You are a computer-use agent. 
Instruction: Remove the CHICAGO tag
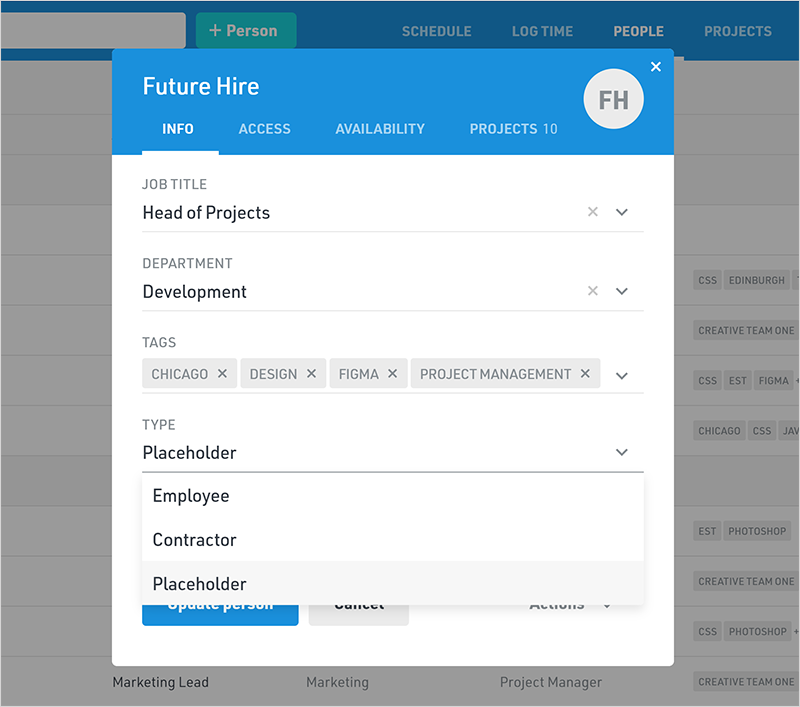coord(222,374)
